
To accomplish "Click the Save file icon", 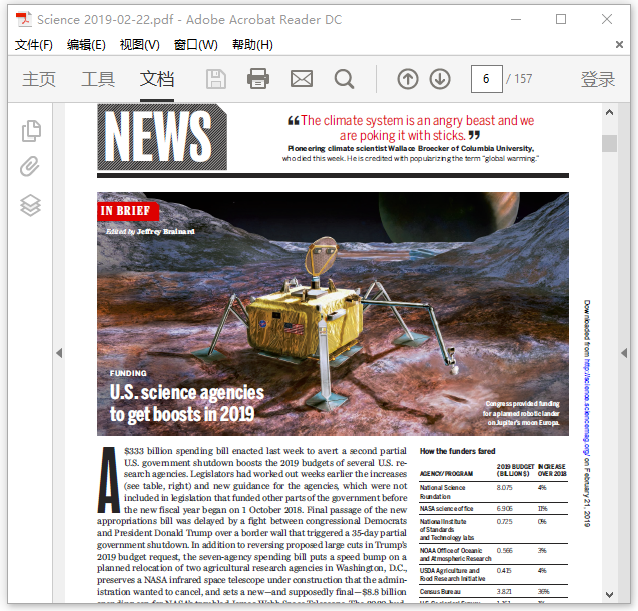I will [216, 79].
